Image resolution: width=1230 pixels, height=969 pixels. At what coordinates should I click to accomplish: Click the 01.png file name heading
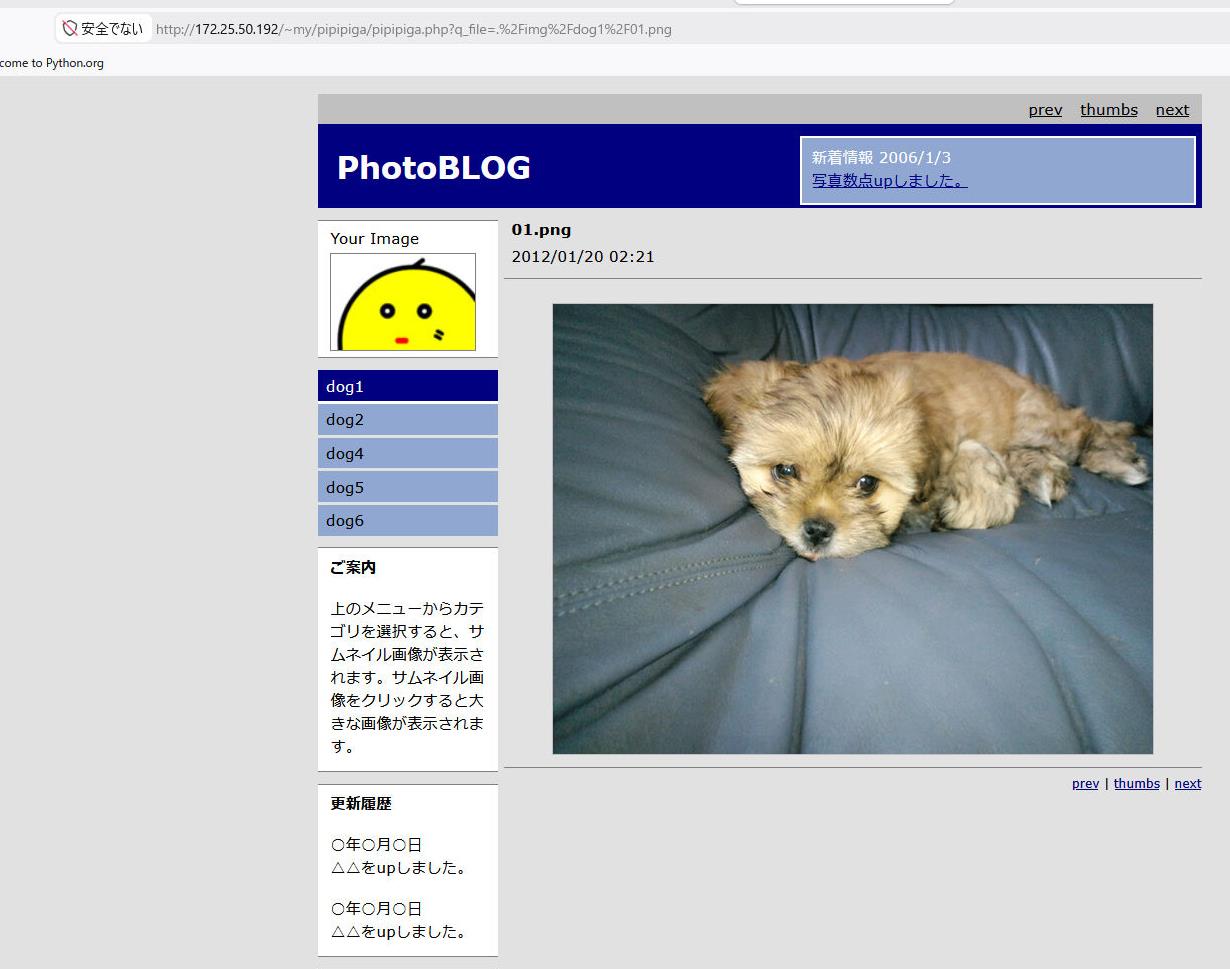(x=541, y=230)
